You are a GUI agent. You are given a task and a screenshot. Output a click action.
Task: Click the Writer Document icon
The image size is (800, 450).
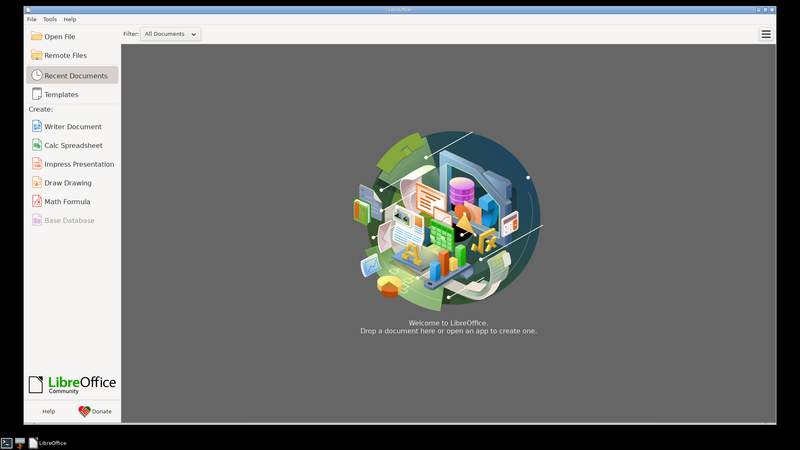tap(37, 126)
